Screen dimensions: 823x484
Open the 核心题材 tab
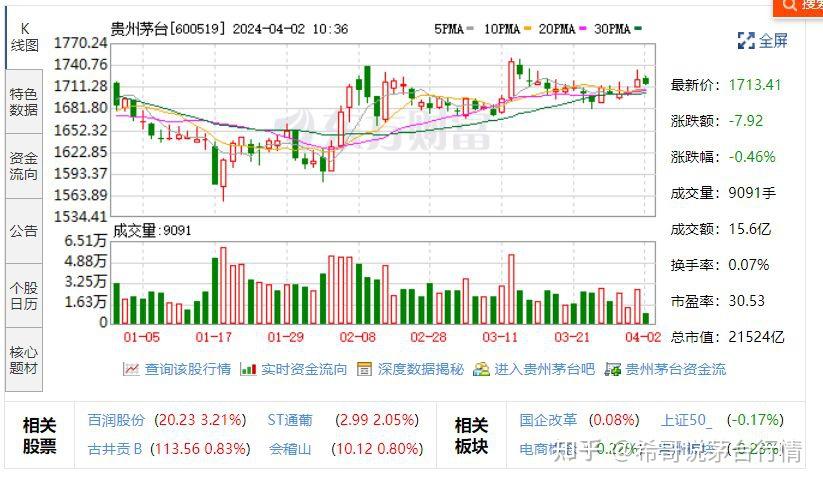click(x=24, y=360)
